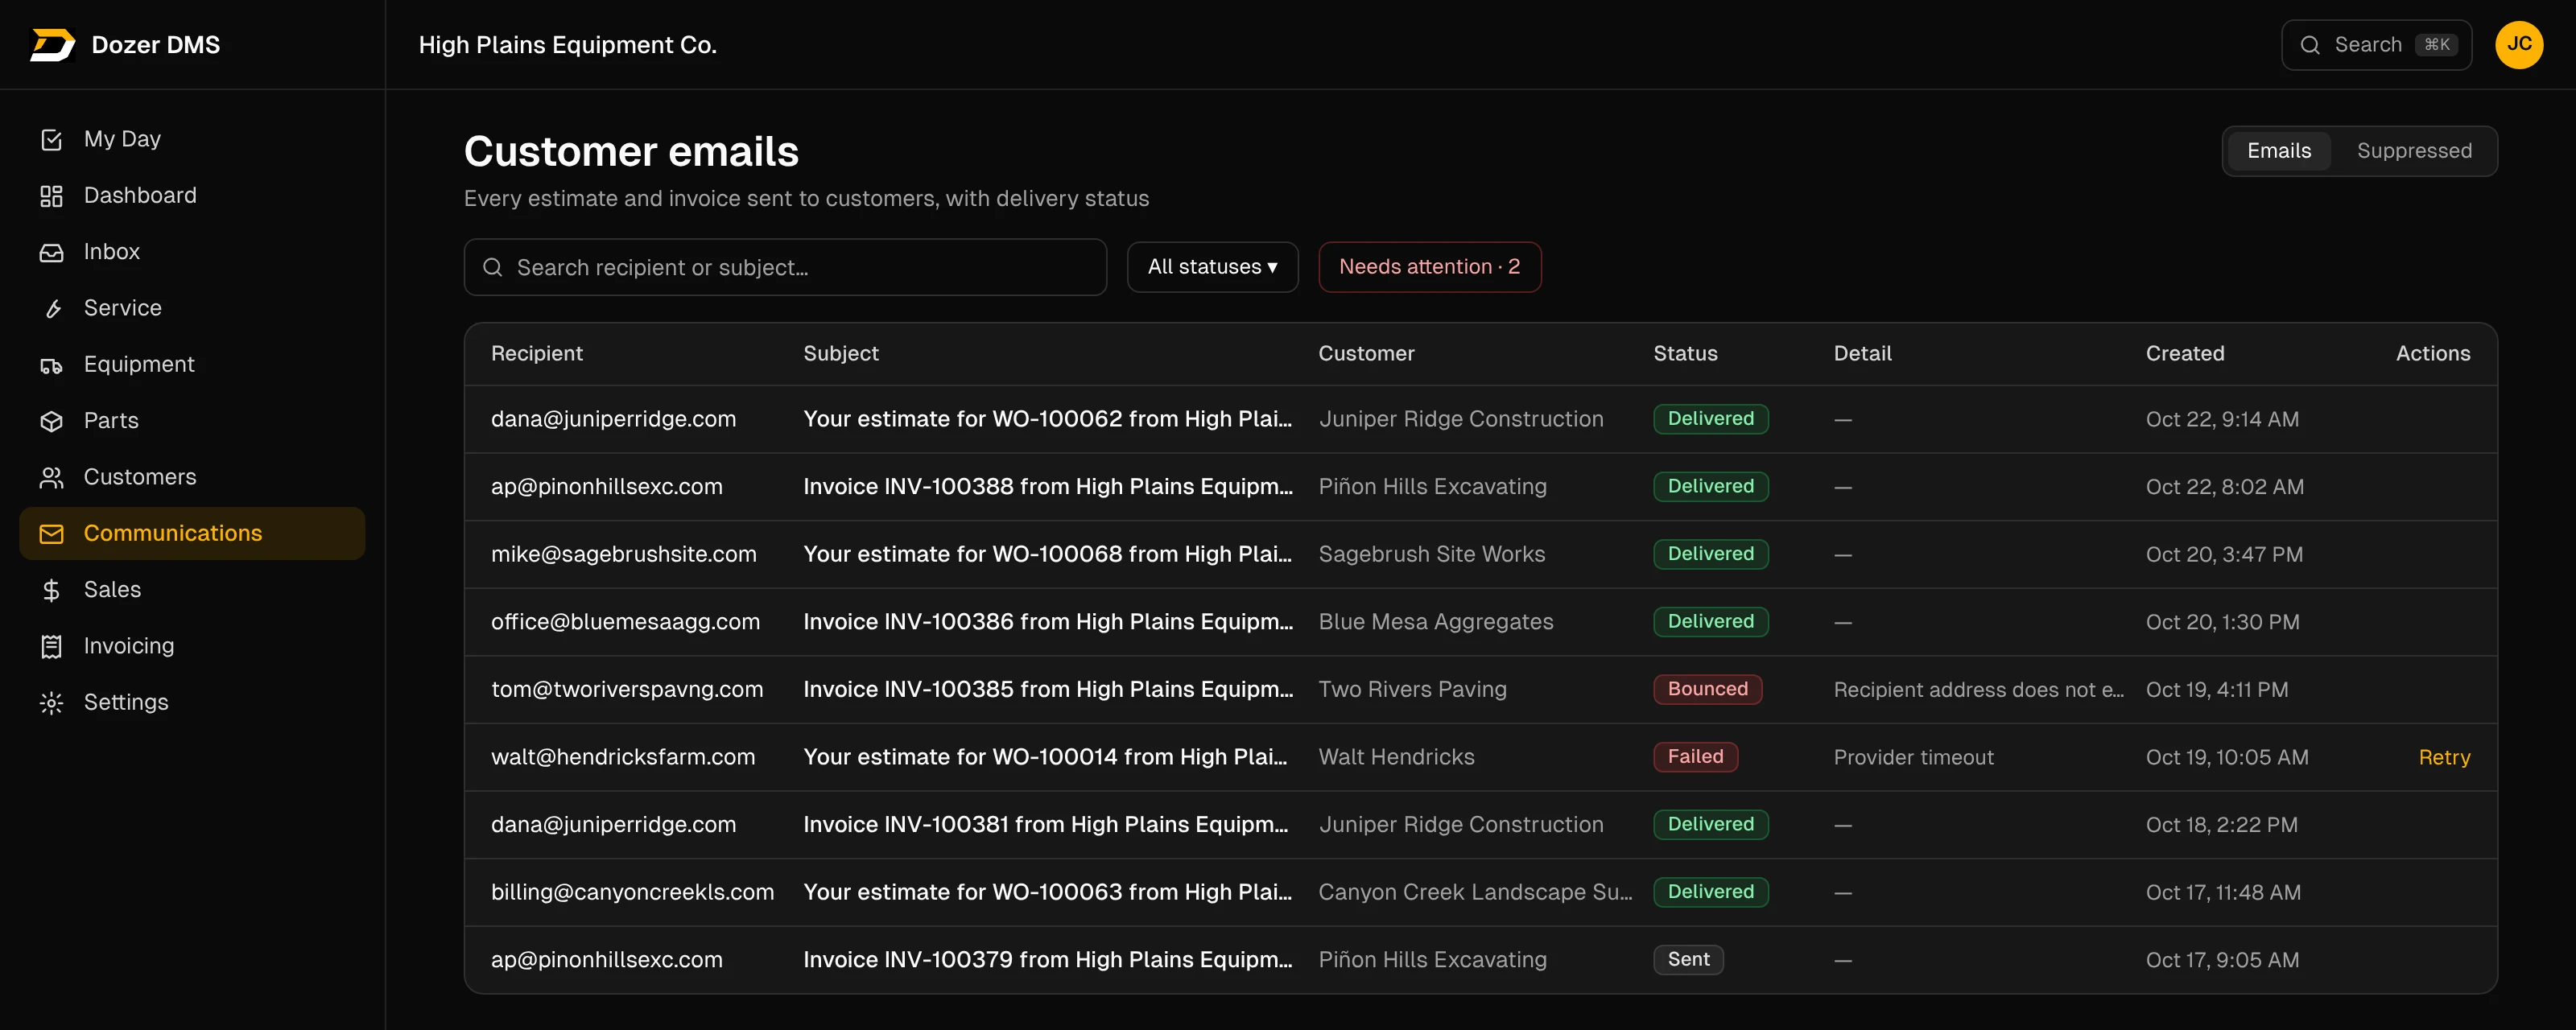Switch to the Suppressed tab
The width and height of the screenshot is (2576, 1030).
[x=2413, y=151]
